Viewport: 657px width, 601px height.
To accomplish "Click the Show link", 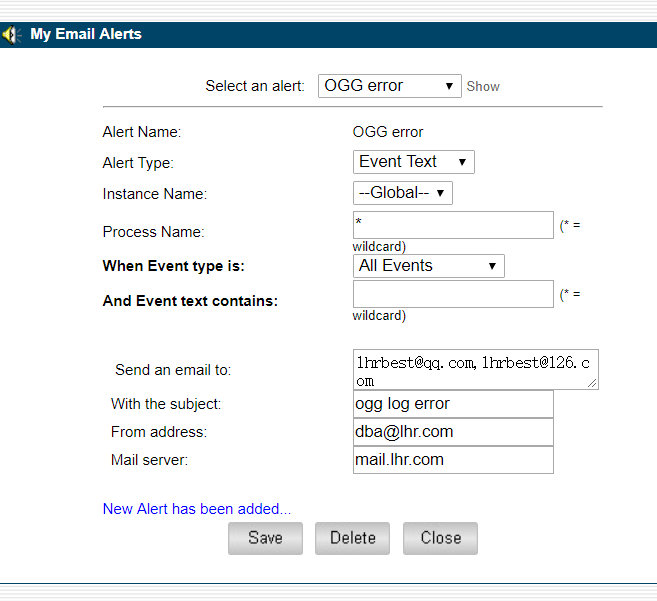I will pyautogui.click(x=483, y=87).
